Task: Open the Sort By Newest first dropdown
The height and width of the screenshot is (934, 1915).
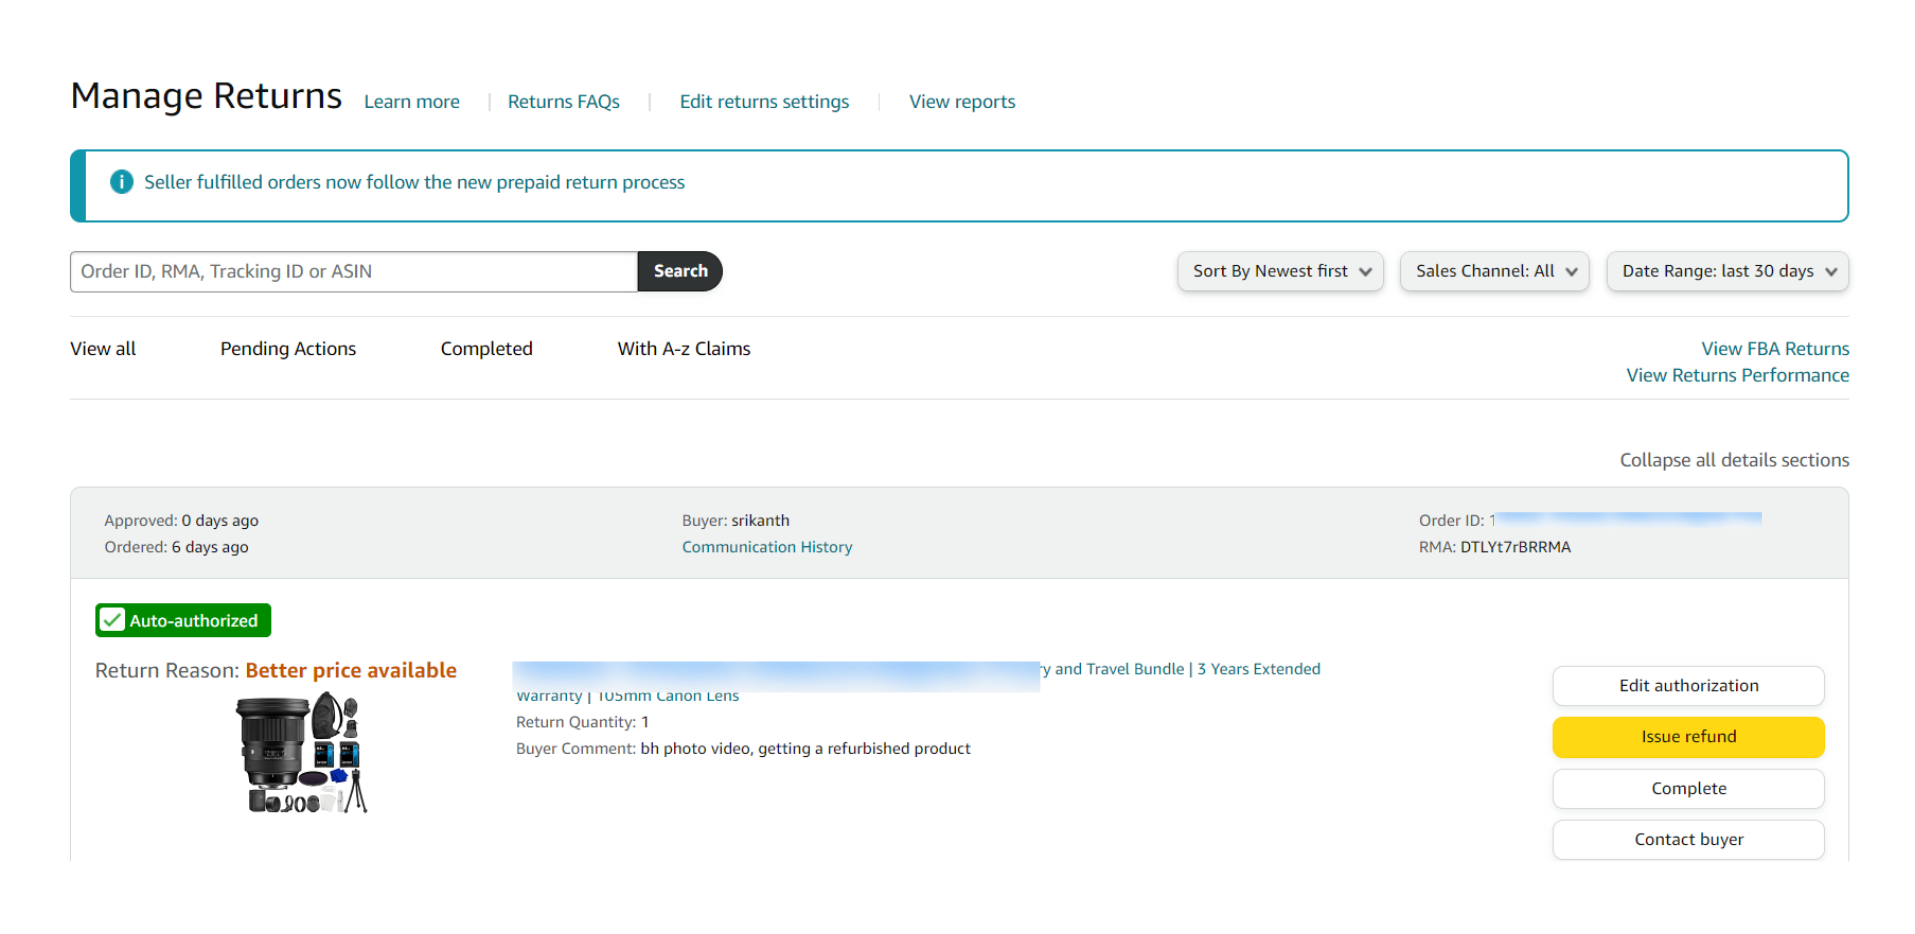Action: (x=1280, y=271)
